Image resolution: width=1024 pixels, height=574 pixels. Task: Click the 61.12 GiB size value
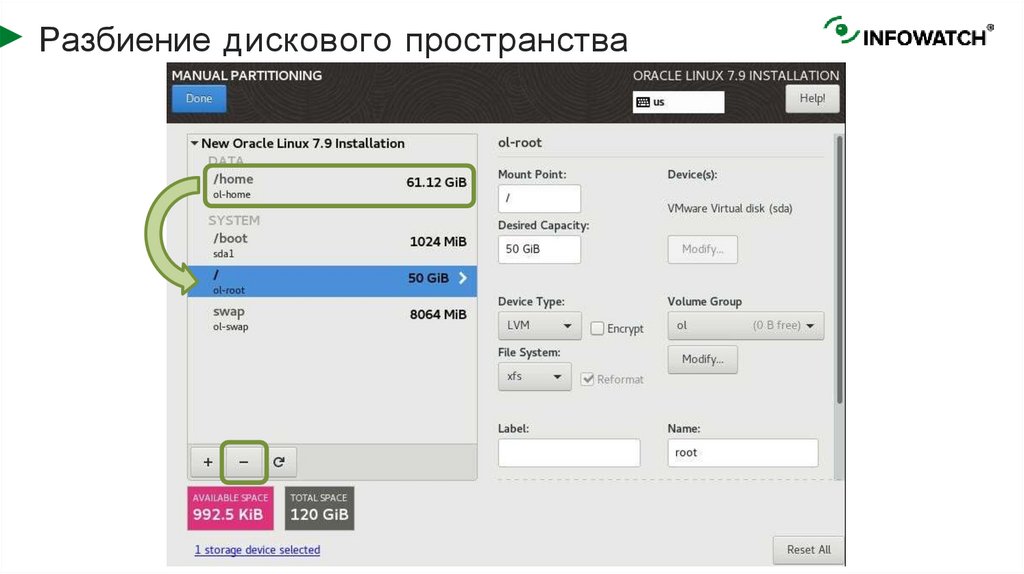(436, 182)
